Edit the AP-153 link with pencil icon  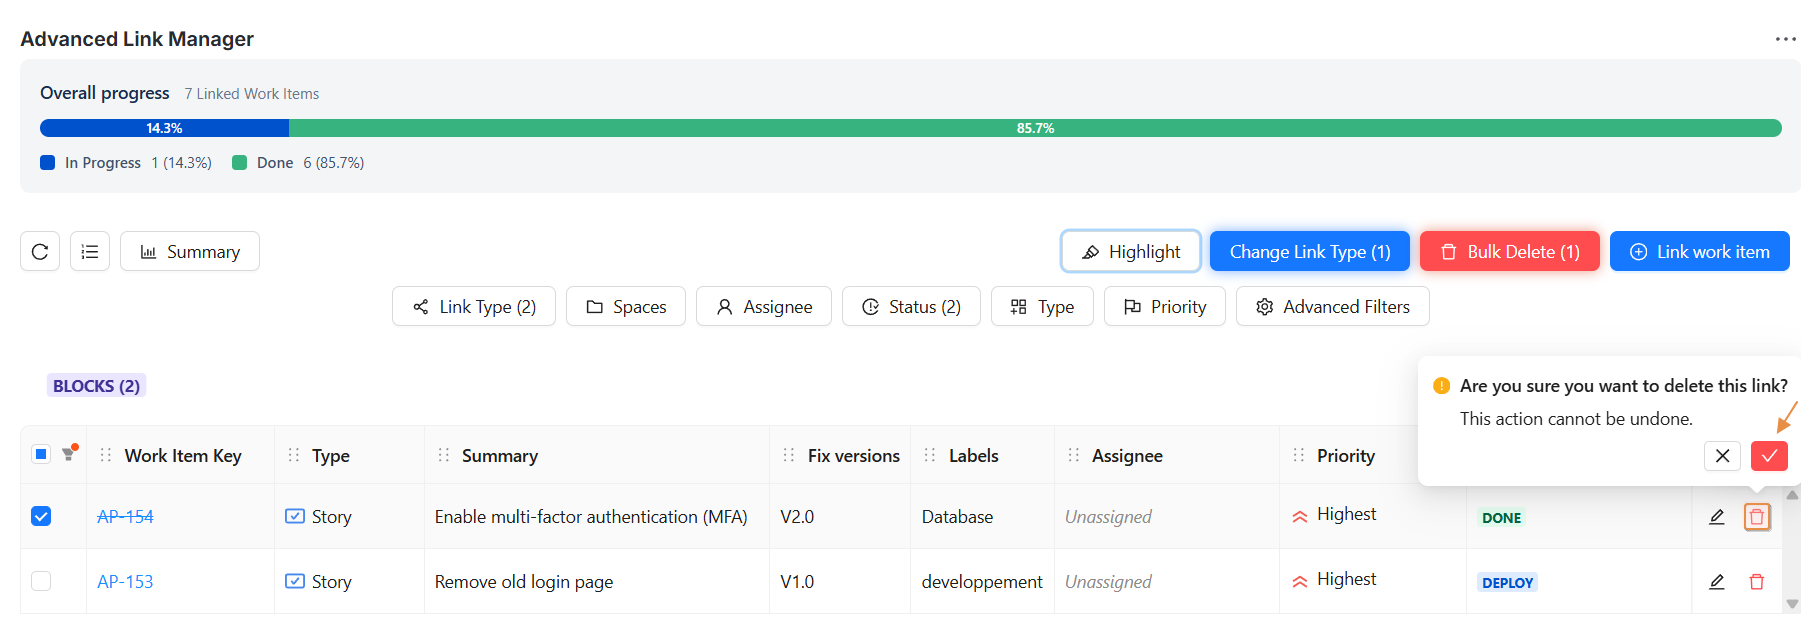coord(1717,582)
